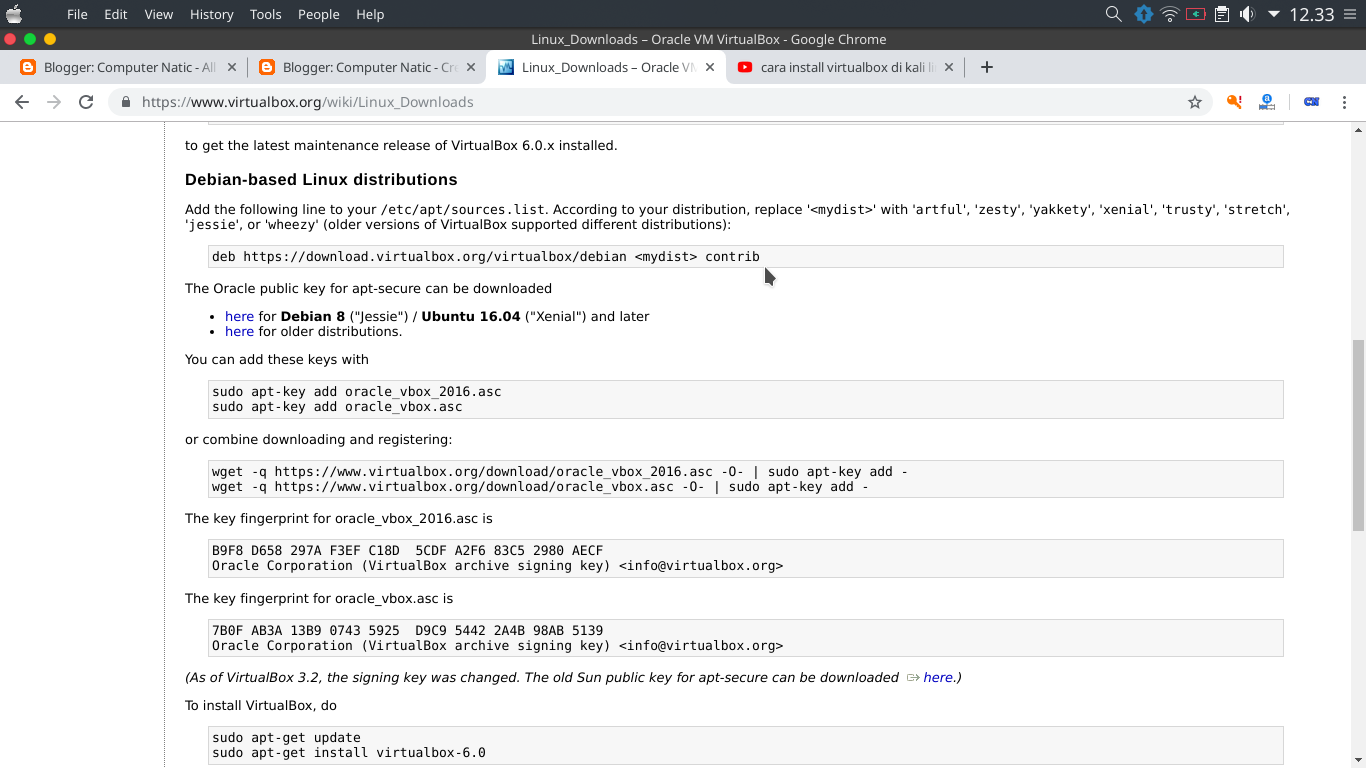
Task: Open Chrome's three-dot menu
Action: pos(1345,102)
